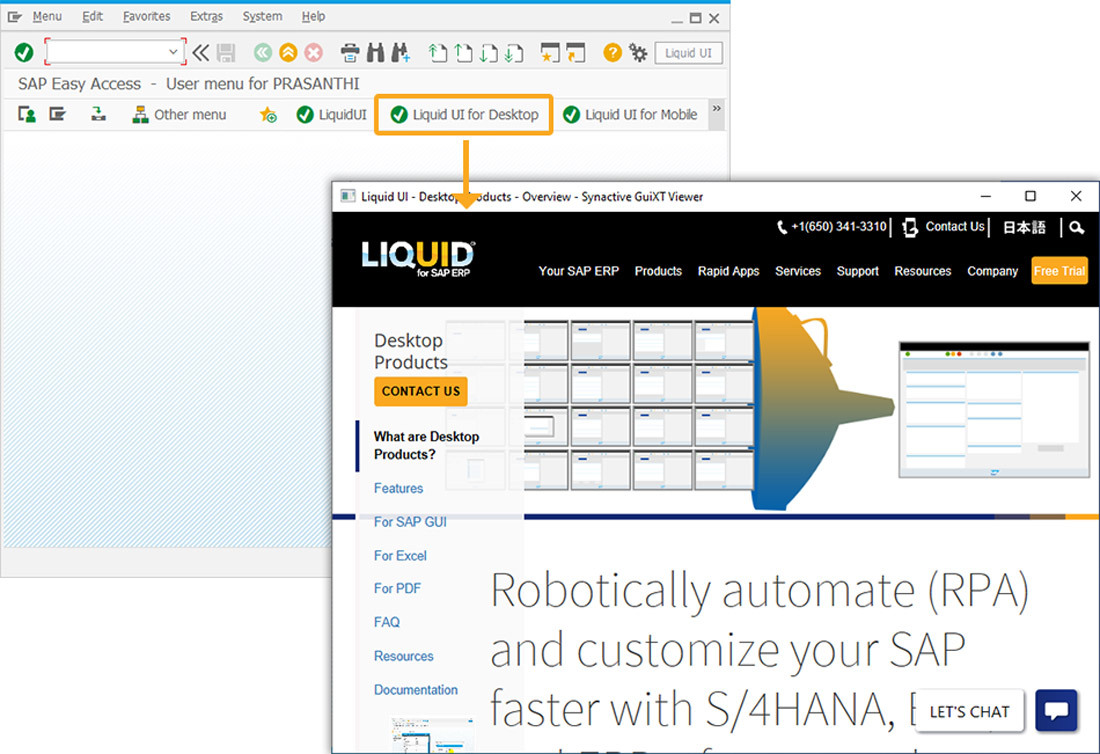This screenshot has height=754, width=1100.
Task: Open Resources link in left sidebar
Action: [x=403, y=656]
